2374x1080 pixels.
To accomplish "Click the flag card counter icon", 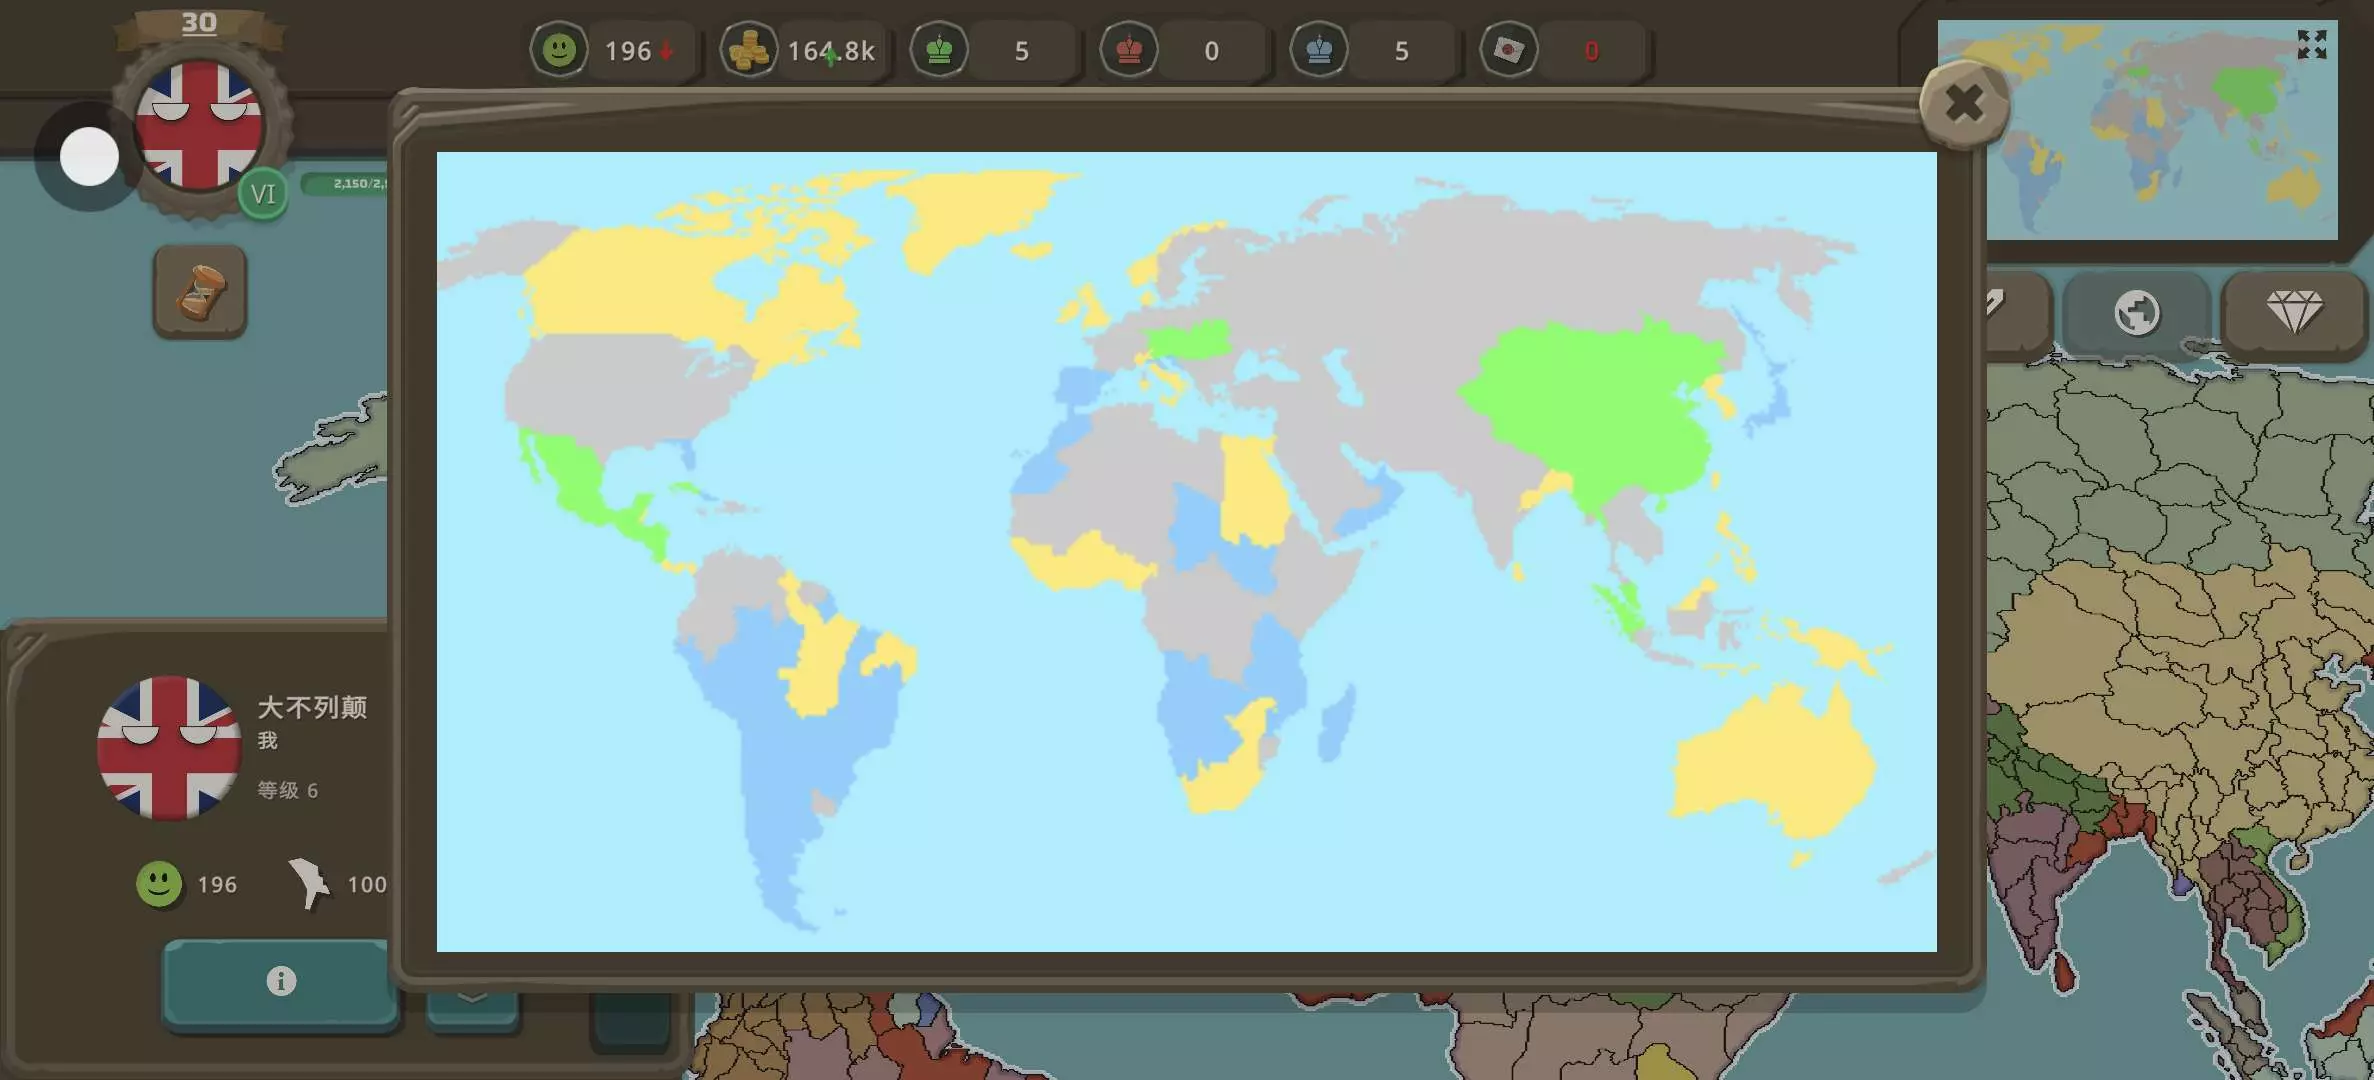I will tap(1509, 50).
